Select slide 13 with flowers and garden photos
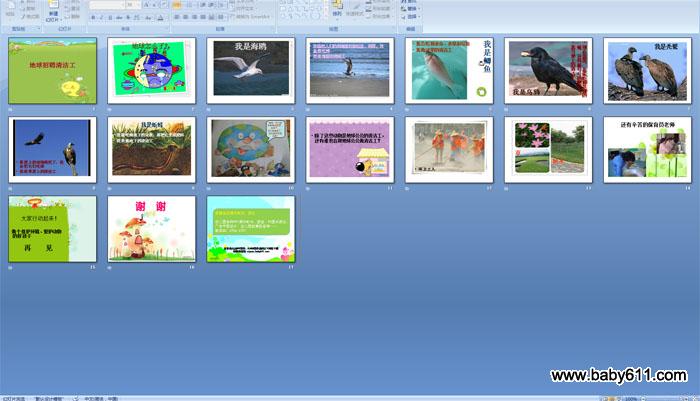The image size is (700, 401). [x=548, y=150]
